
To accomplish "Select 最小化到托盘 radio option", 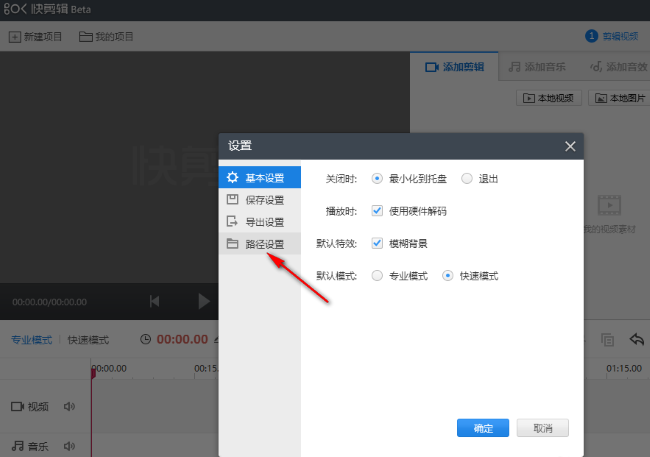I will coord(377,179).
